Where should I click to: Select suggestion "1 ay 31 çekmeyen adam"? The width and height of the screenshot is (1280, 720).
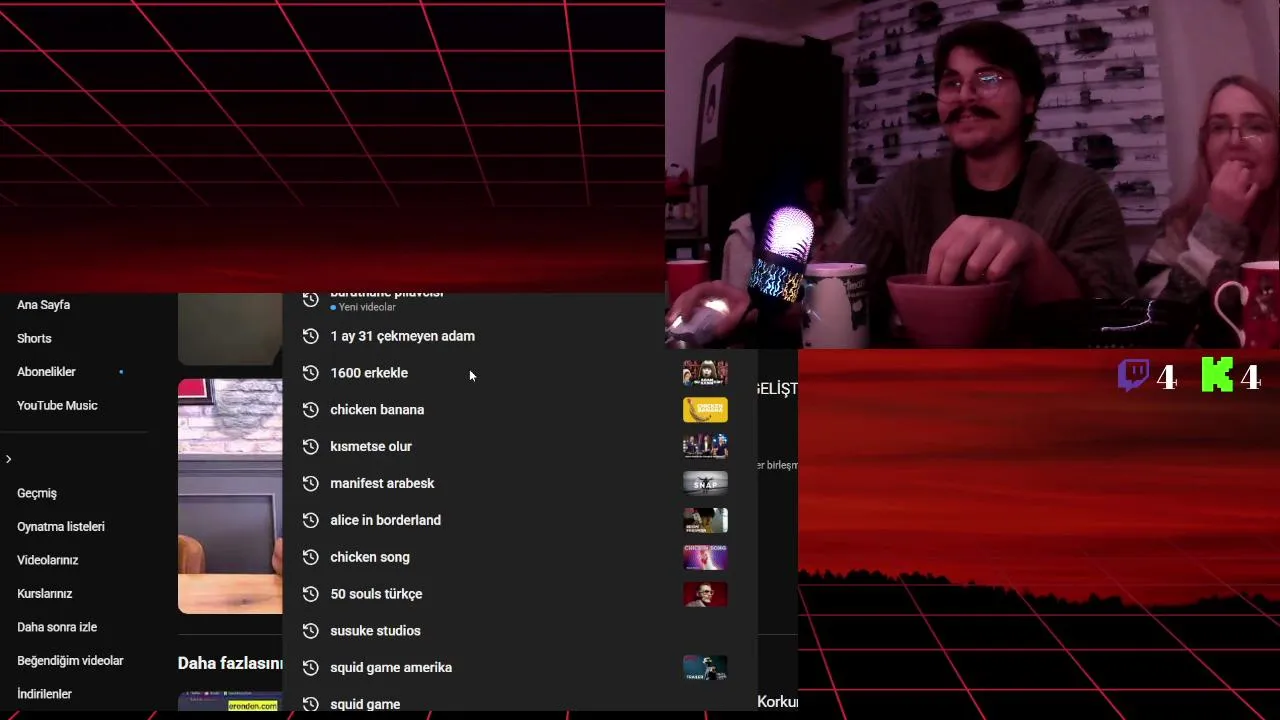coord(402,336)
